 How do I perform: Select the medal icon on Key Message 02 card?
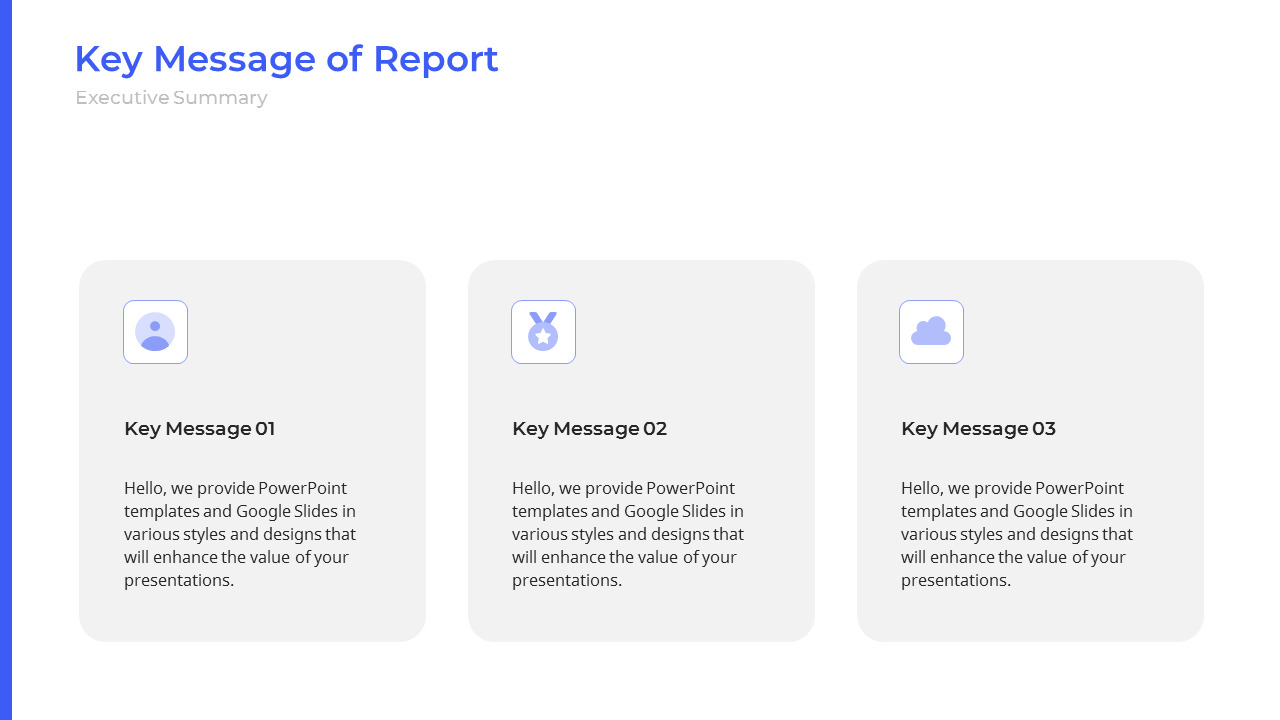543,332
